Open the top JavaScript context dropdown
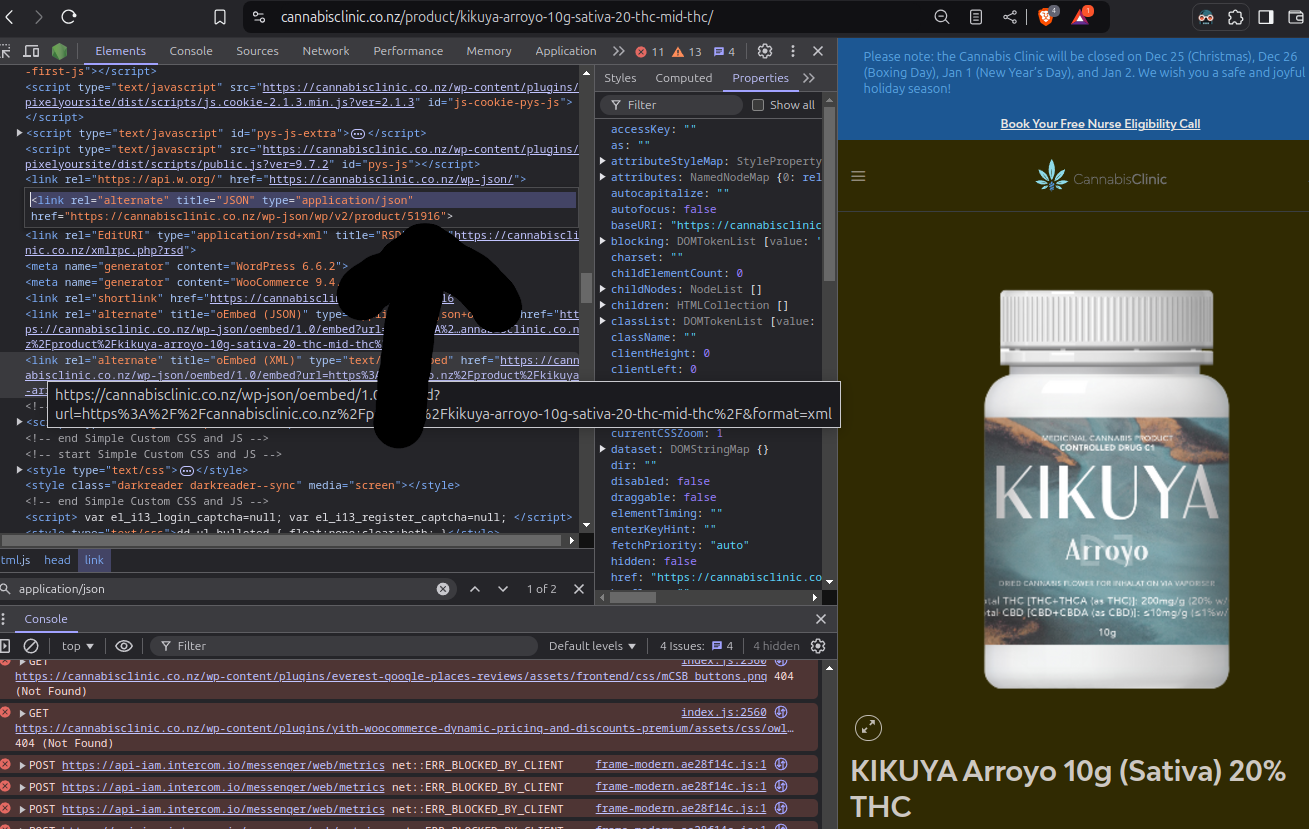The height and width of the screenshot is (829, 1309). [x=77, y=646]
